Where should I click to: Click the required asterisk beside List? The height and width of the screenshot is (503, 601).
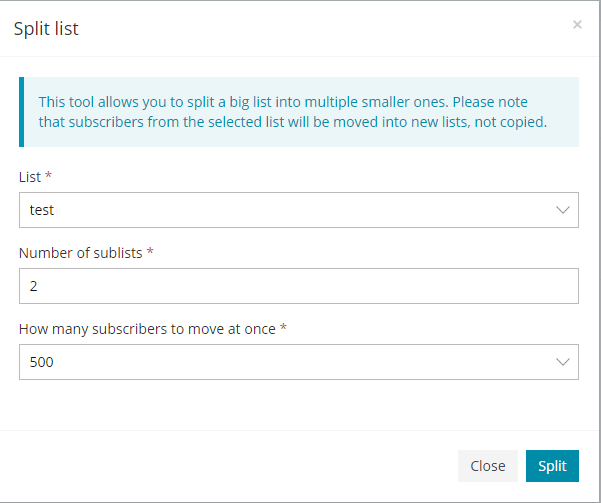(x=49, y=177)
